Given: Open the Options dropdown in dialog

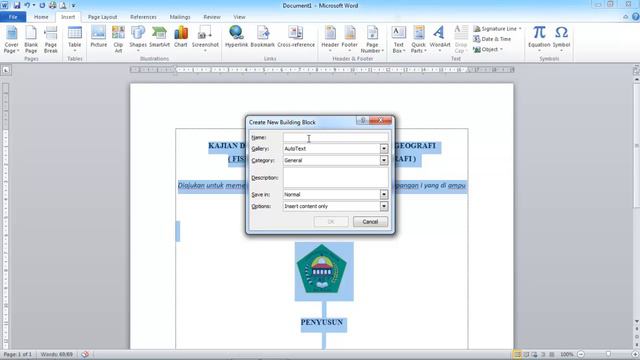Looking at the screenshot, I should pos(384,207).
